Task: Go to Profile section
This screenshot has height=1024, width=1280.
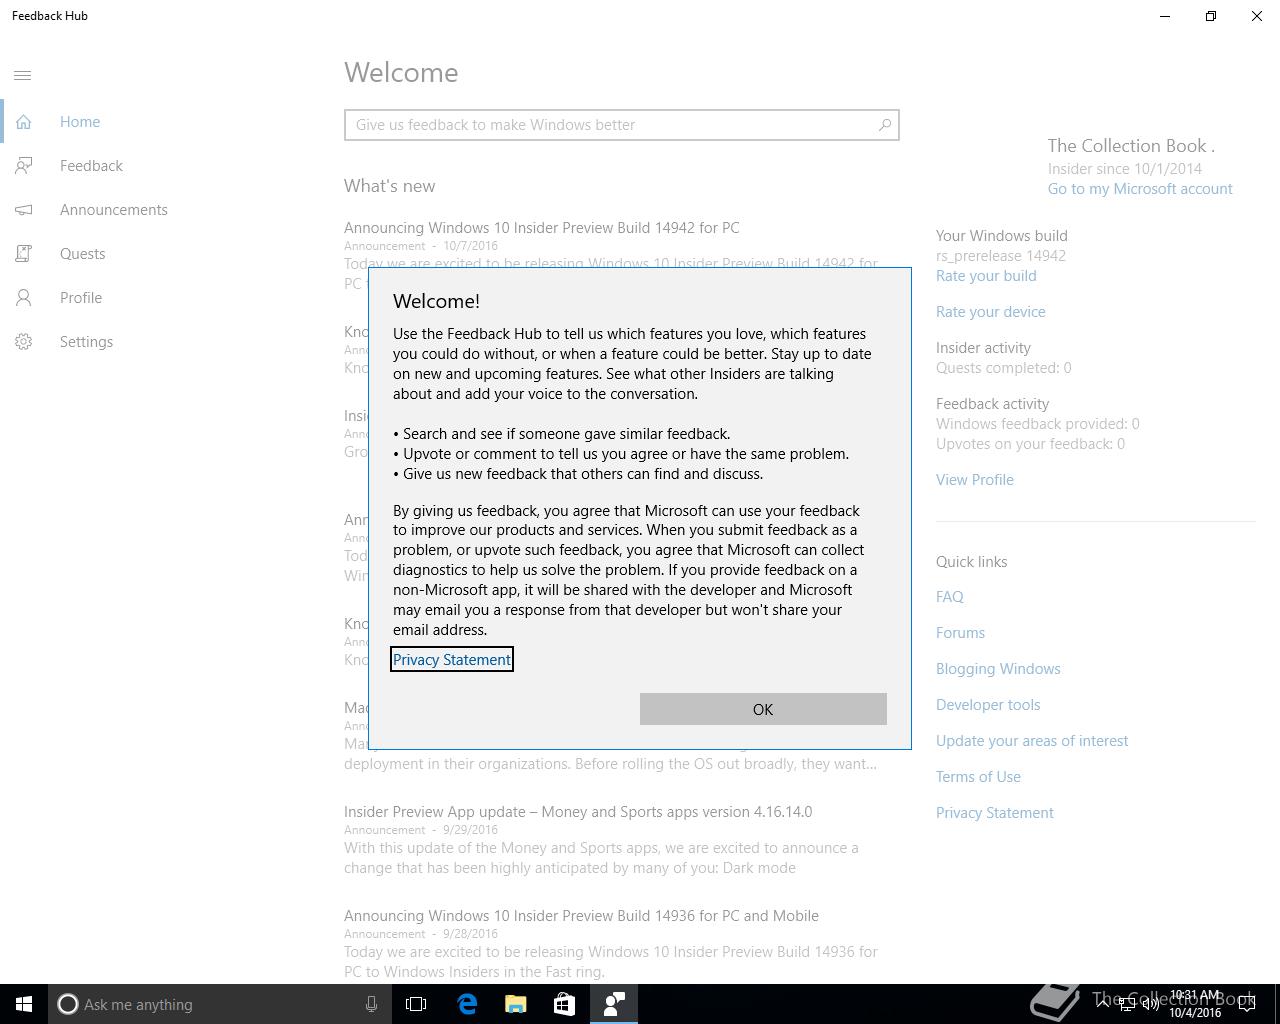Action: click(x=81, y=298)
